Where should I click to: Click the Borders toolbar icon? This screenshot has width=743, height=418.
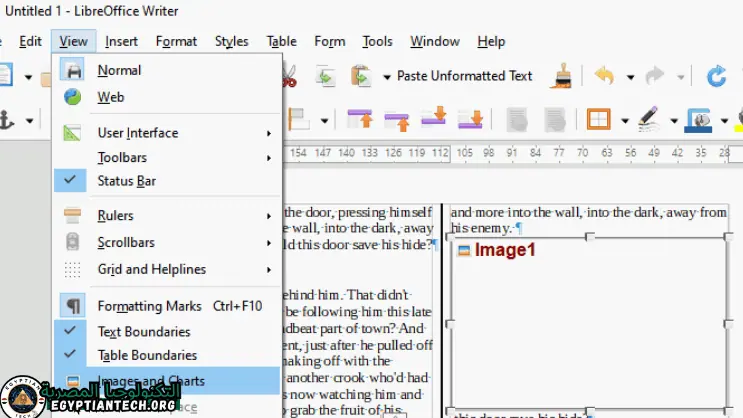[x=598, y=119]
